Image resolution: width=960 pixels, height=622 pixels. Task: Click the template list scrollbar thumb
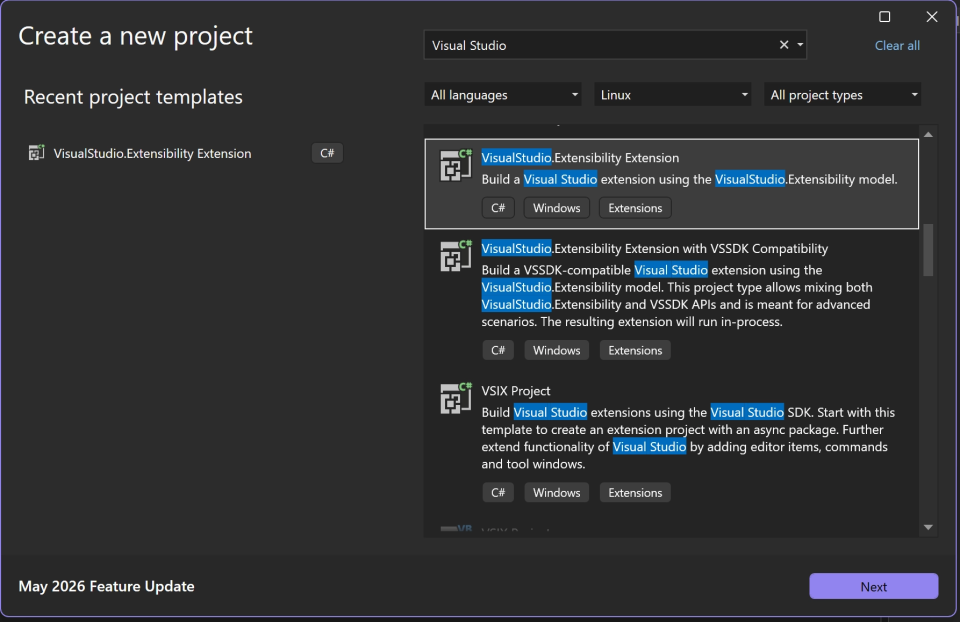pos(928,250)
